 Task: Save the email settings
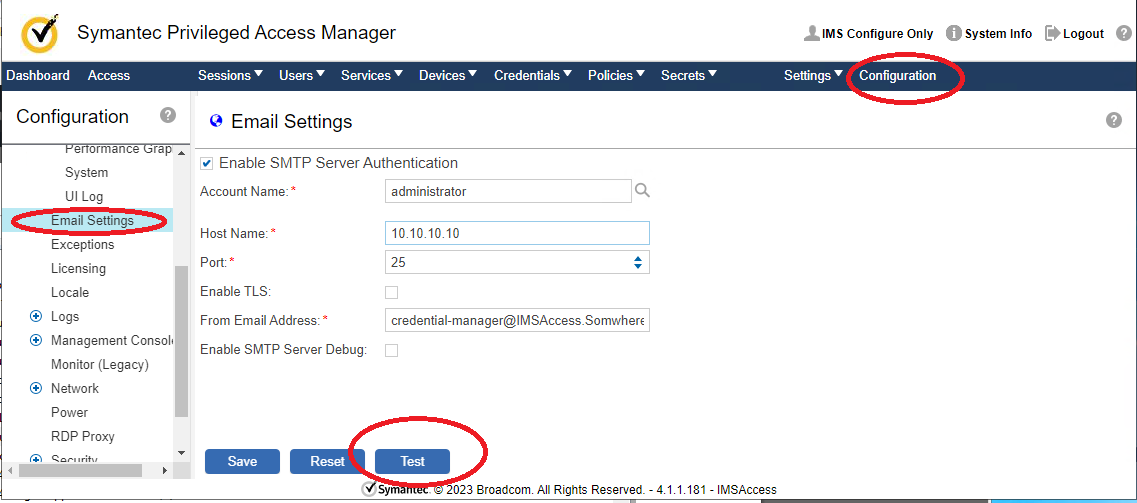click(x=242, y=462)
